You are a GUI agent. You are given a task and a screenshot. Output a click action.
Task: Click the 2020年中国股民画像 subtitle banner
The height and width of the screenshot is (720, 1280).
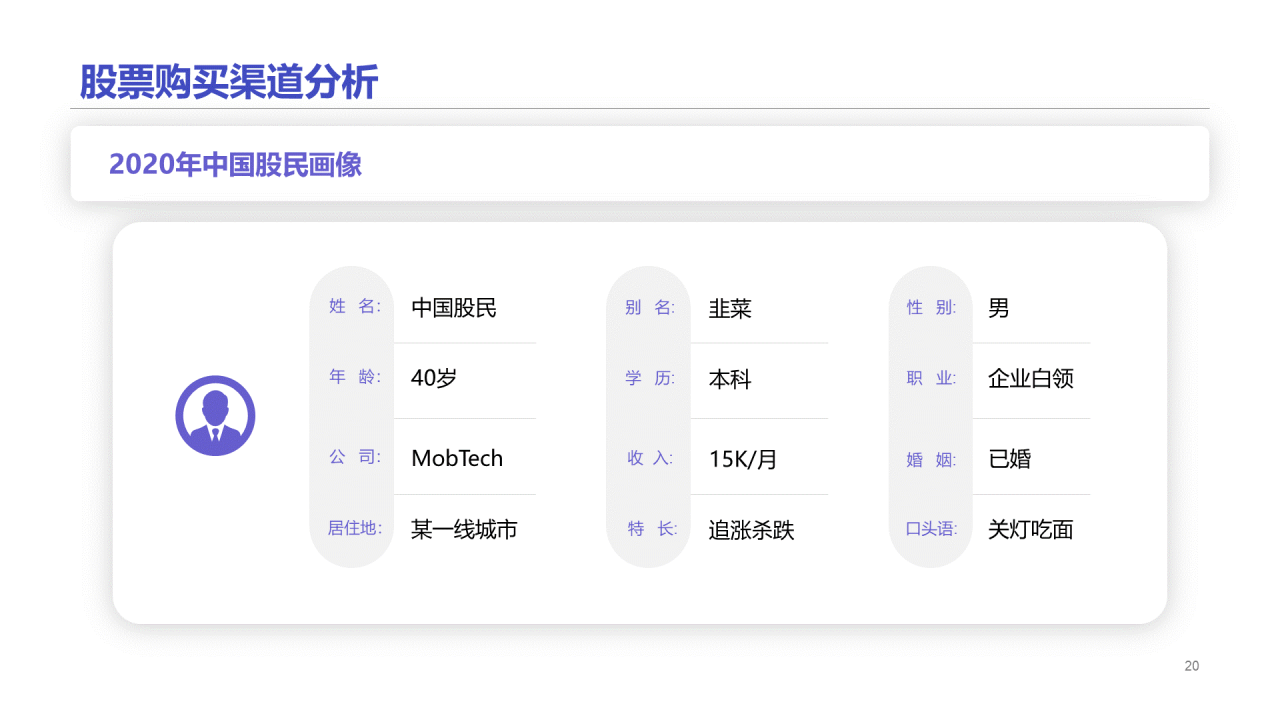236,164
